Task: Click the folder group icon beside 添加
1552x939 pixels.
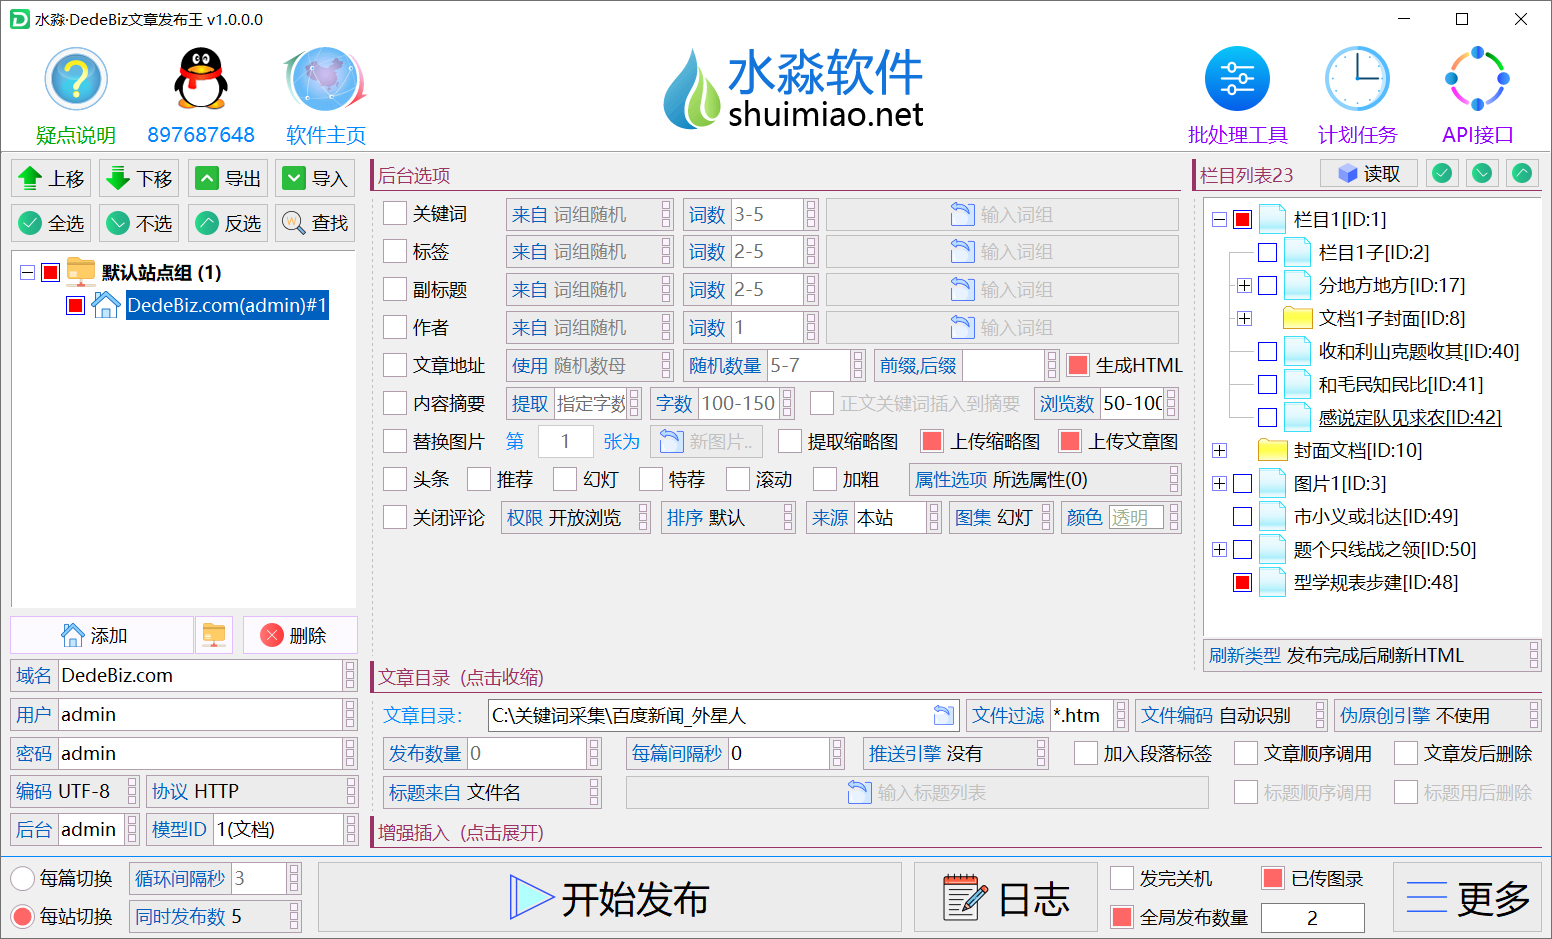Action: click(214, 635)
